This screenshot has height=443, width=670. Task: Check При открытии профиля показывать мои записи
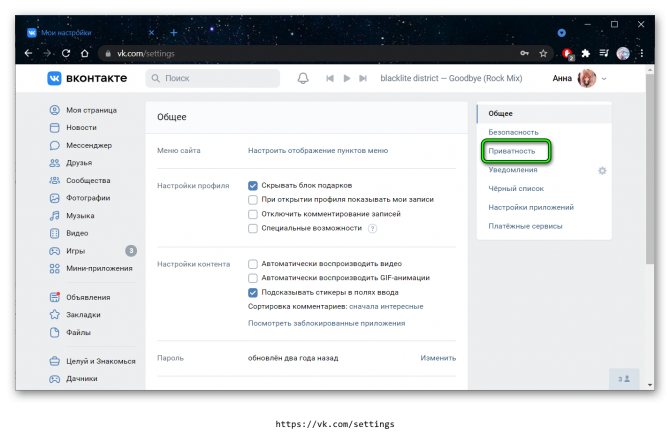pos(253,199)
